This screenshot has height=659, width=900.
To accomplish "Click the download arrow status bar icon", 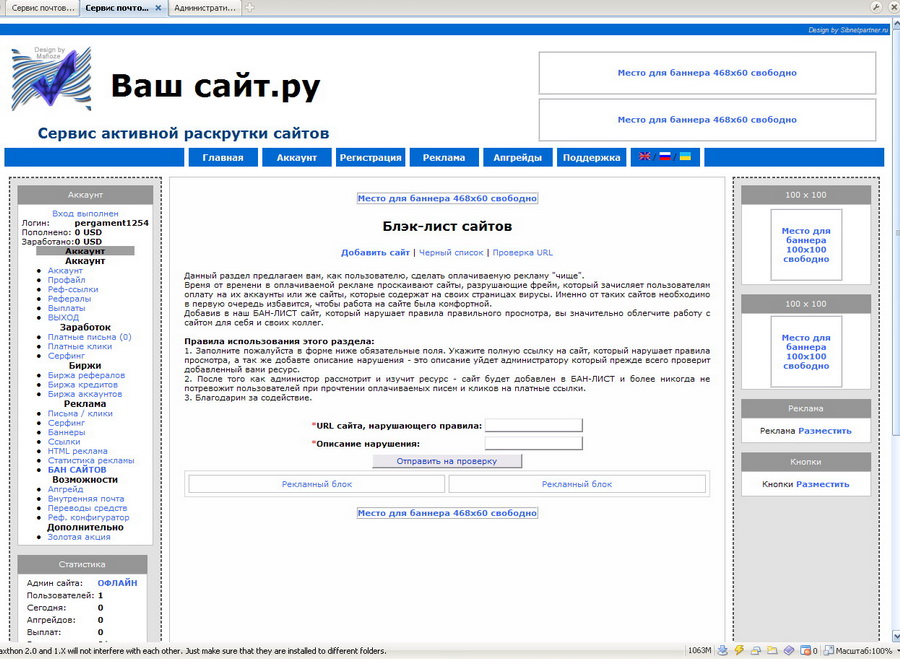I will click(x=722, y=651).
